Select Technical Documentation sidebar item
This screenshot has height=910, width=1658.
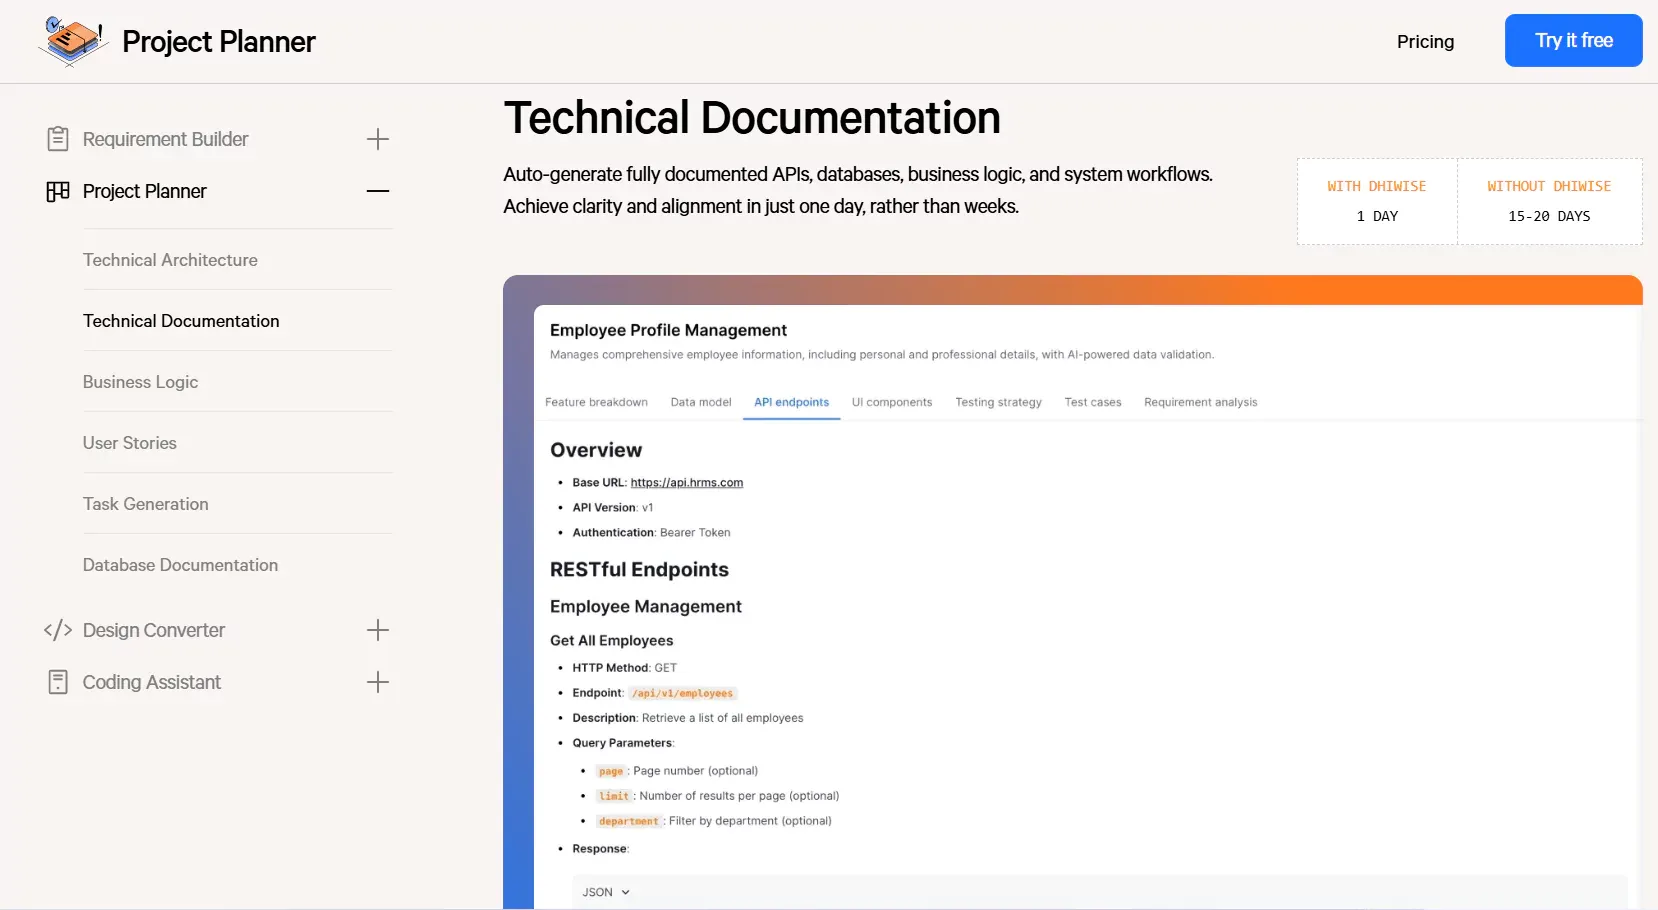coord(181,321)
